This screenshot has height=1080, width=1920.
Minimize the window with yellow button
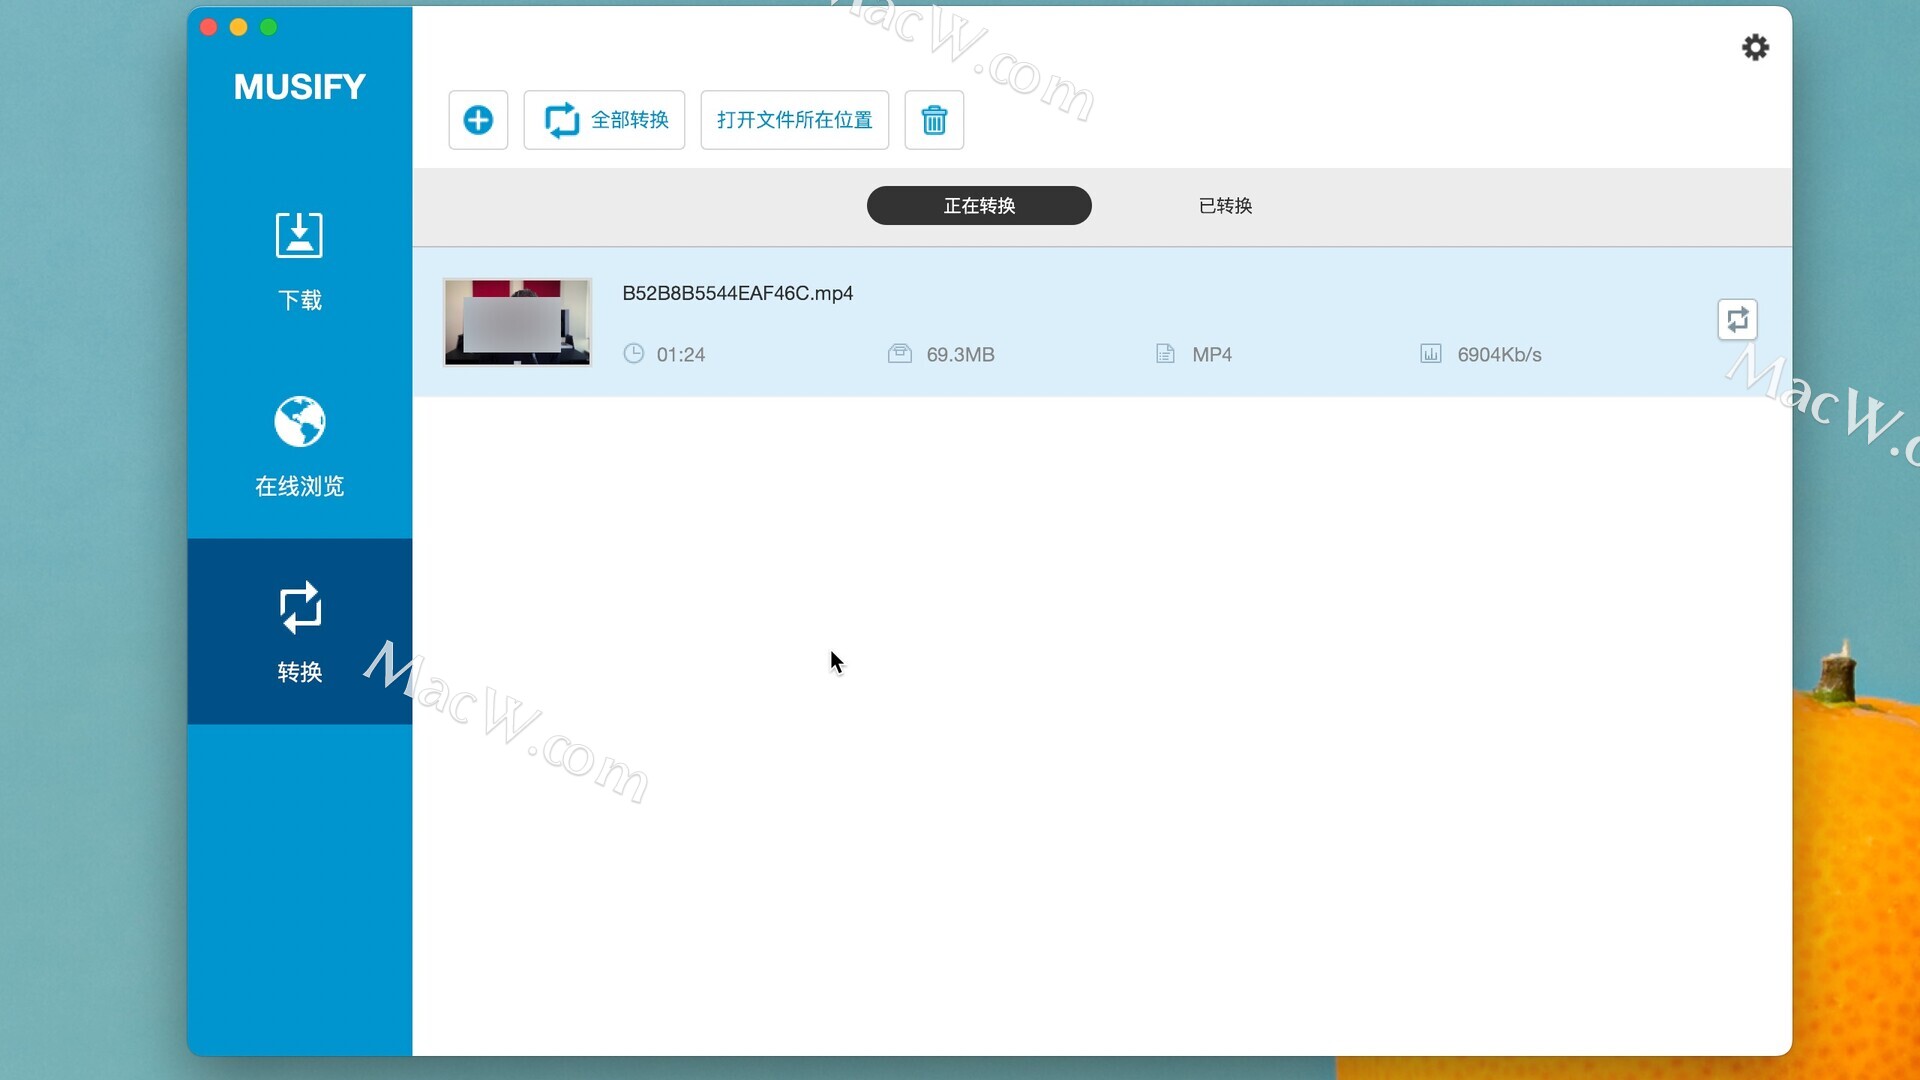[239, 27]
